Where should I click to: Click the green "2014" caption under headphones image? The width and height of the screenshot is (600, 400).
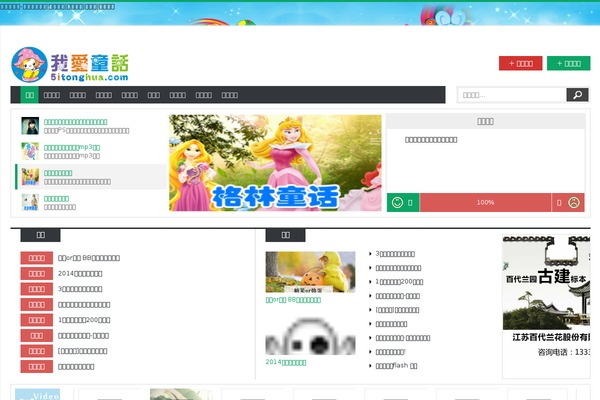click(286, 362)
